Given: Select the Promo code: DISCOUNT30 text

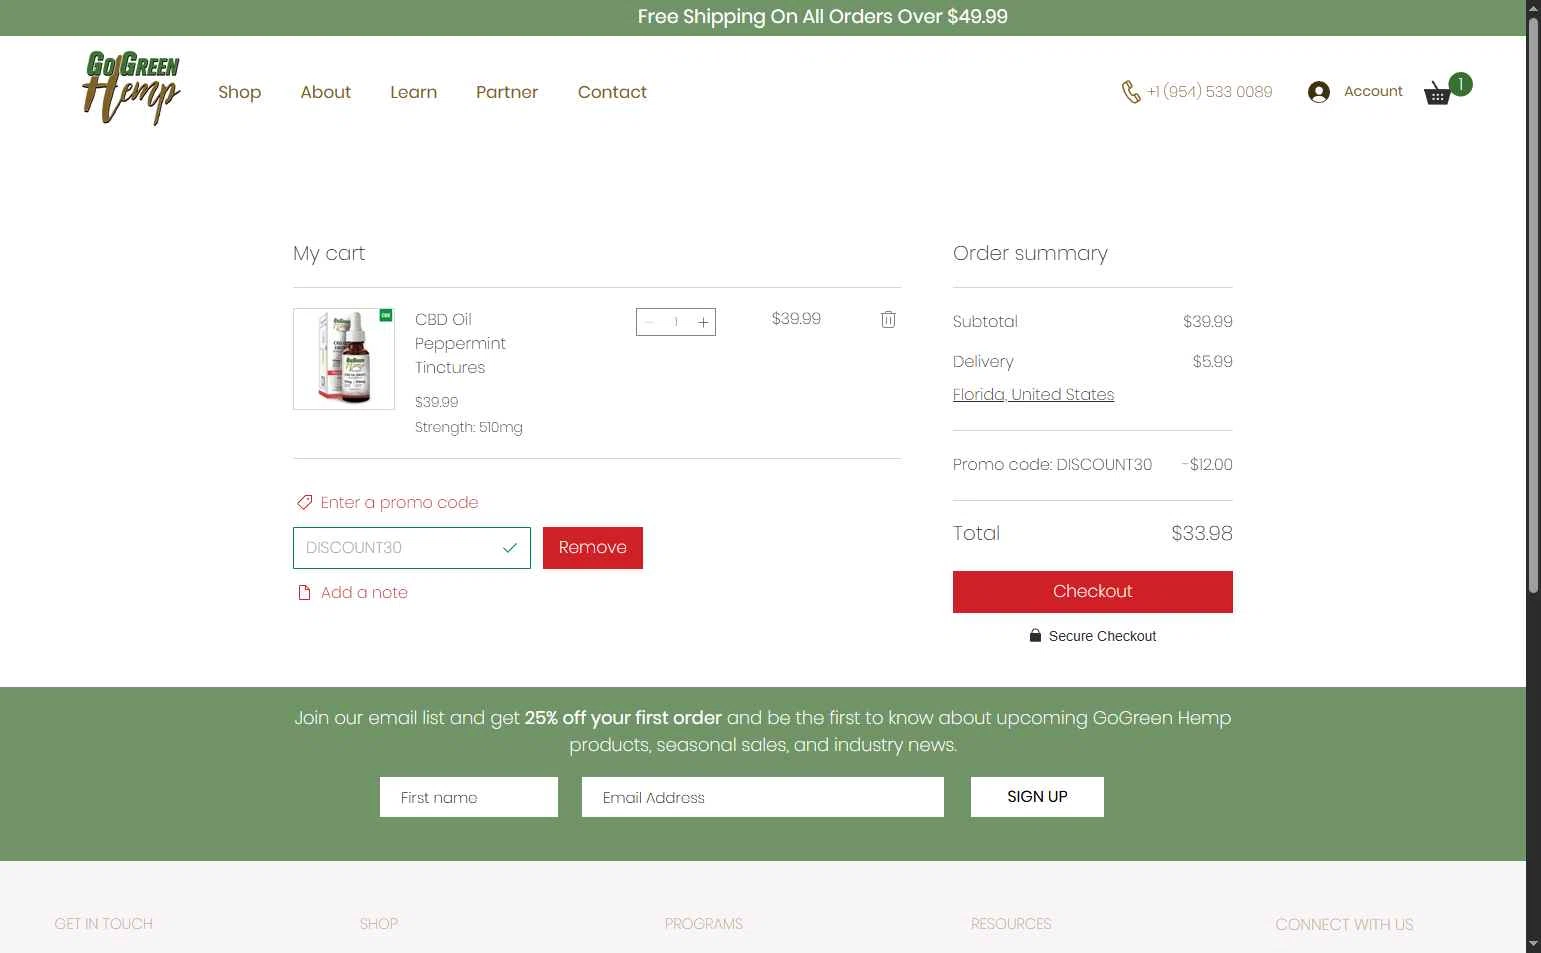Looking at the screenshot, I should (x=1052, y=464).
